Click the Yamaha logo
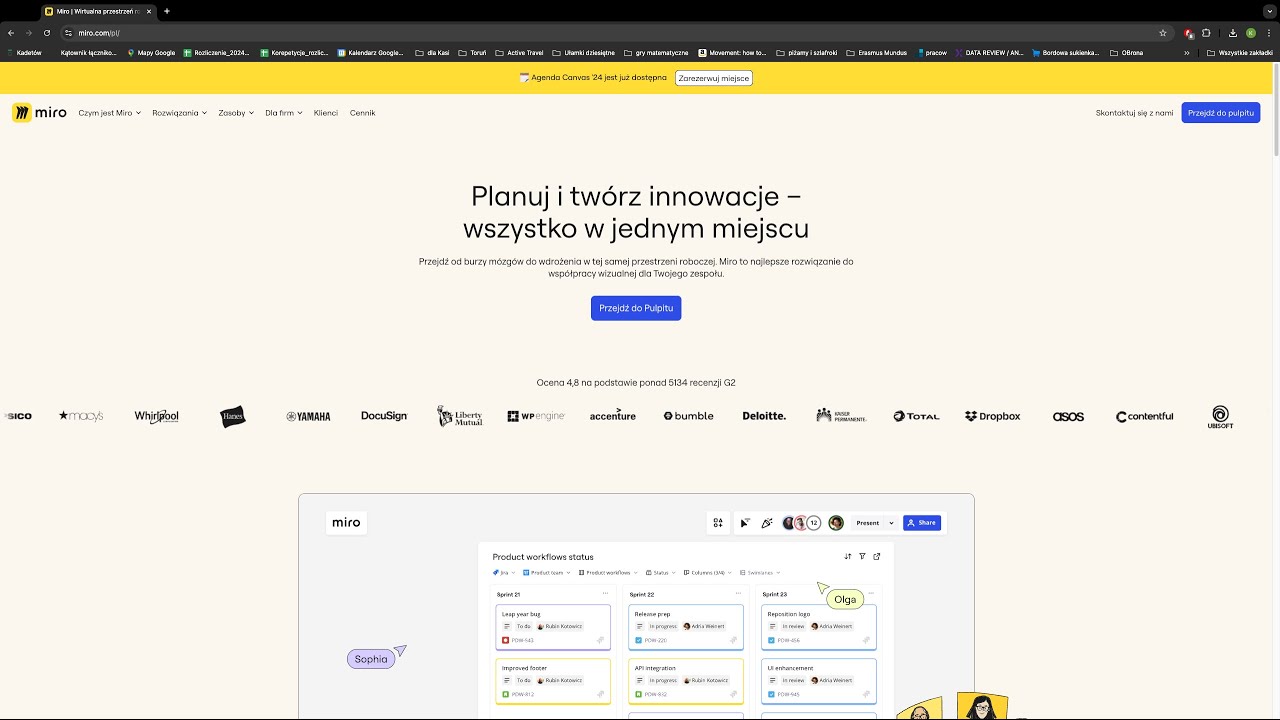This screenshot has width=1280, height=720. coord(308,416)
